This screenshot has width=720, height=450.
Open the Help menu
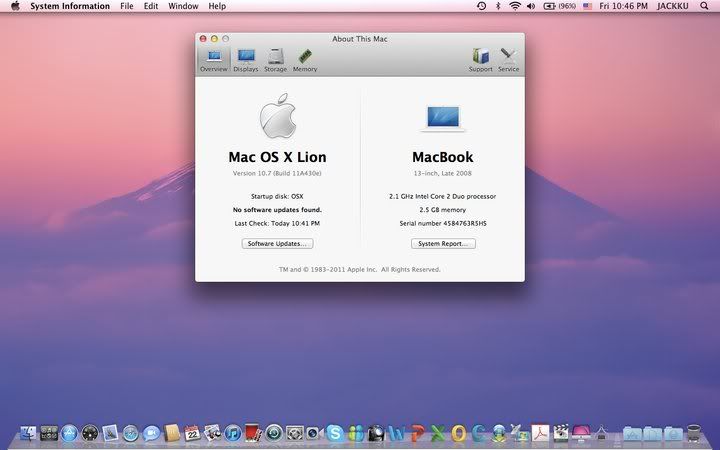point(217,6)
